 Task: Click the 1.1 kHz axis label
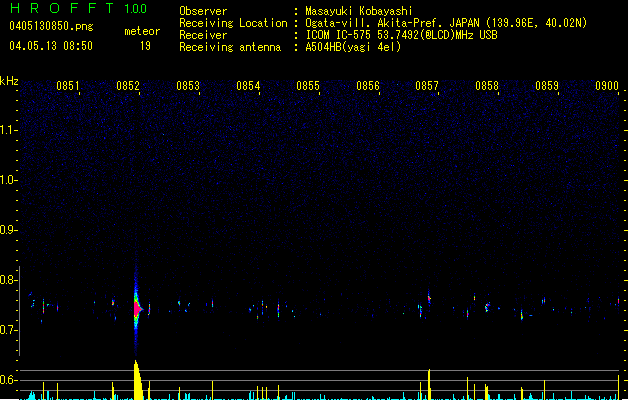pos(8,130)
